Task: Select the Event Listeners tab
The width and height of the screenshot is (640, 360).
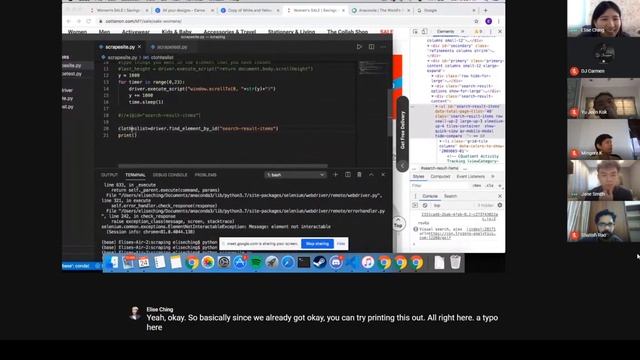Action: tap(470, 176)
